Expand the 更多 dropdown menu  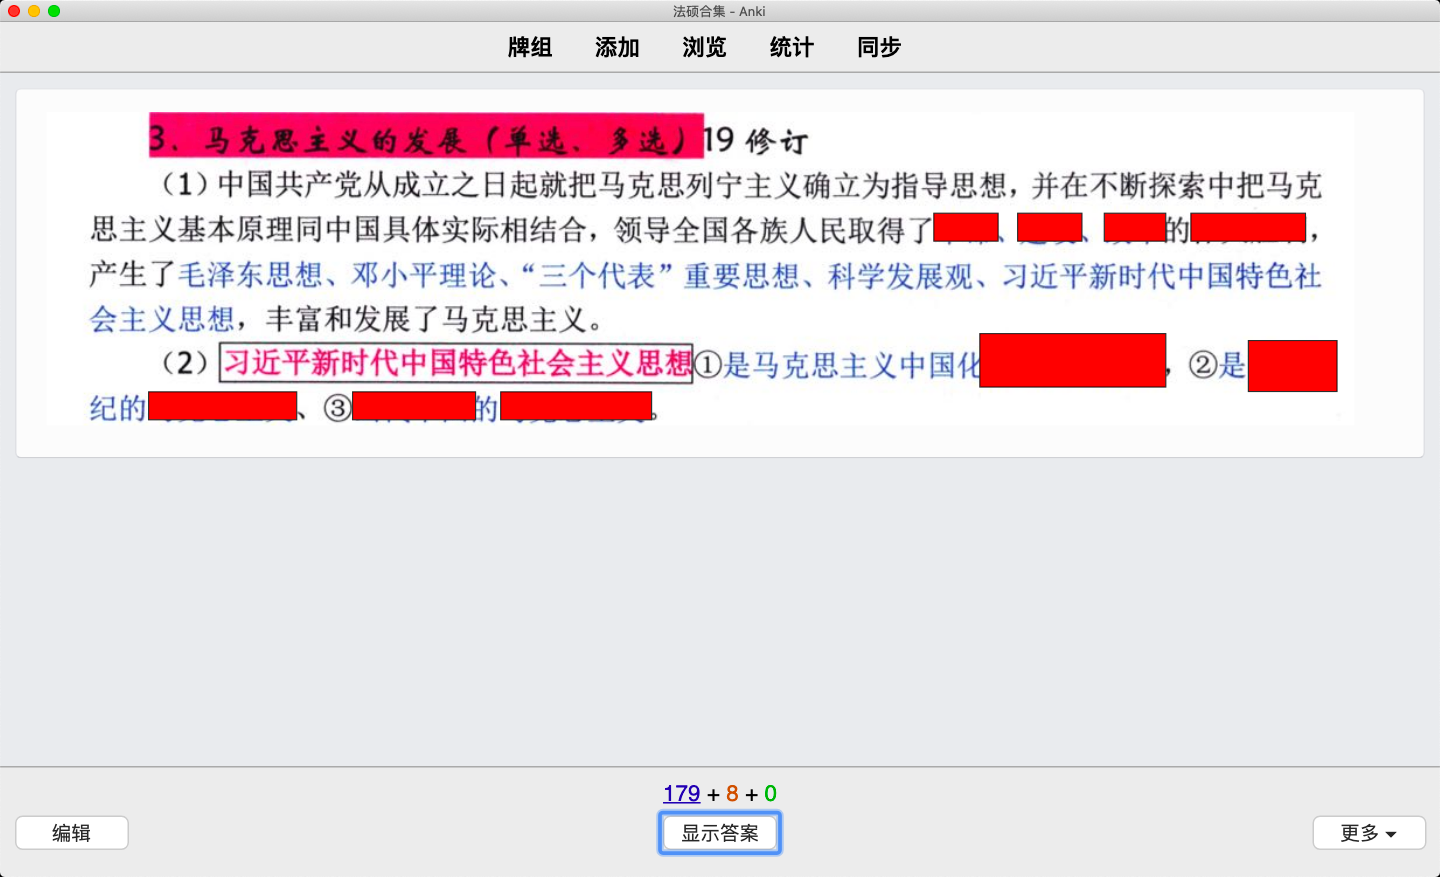point(1369,833)
